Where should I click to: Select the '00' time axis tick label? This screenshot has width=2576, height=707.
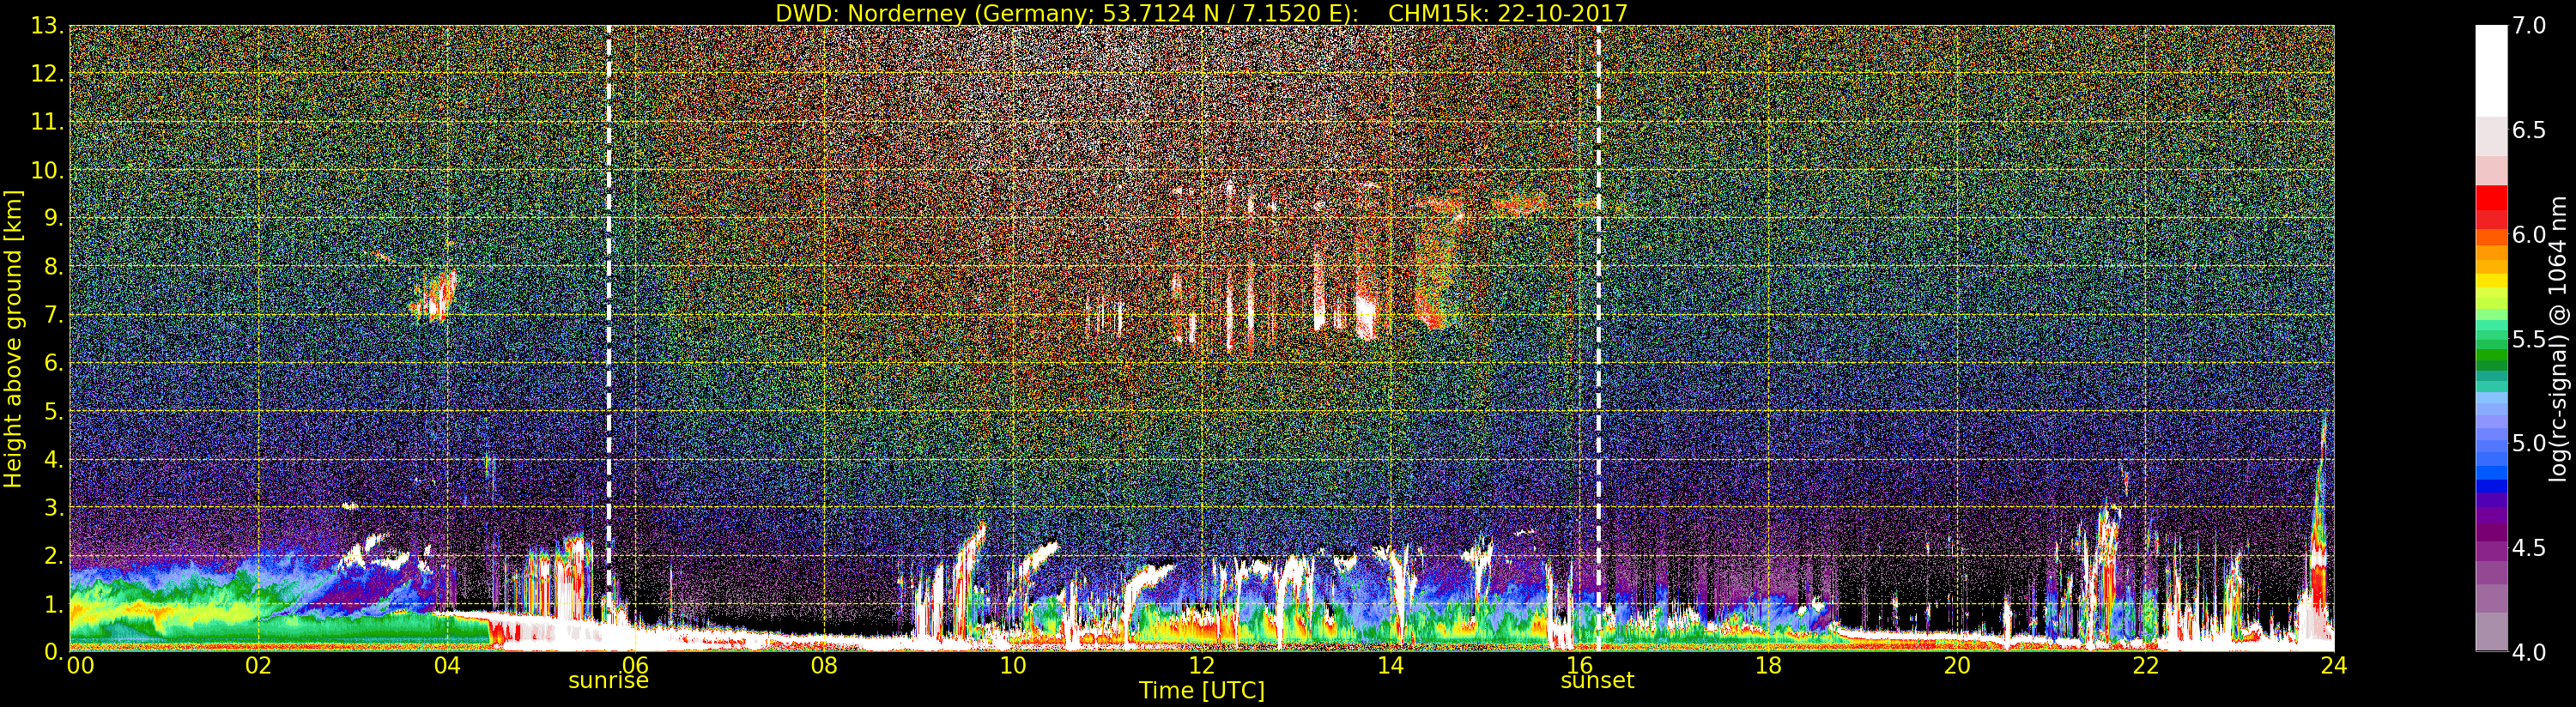(x=80, y=665)
